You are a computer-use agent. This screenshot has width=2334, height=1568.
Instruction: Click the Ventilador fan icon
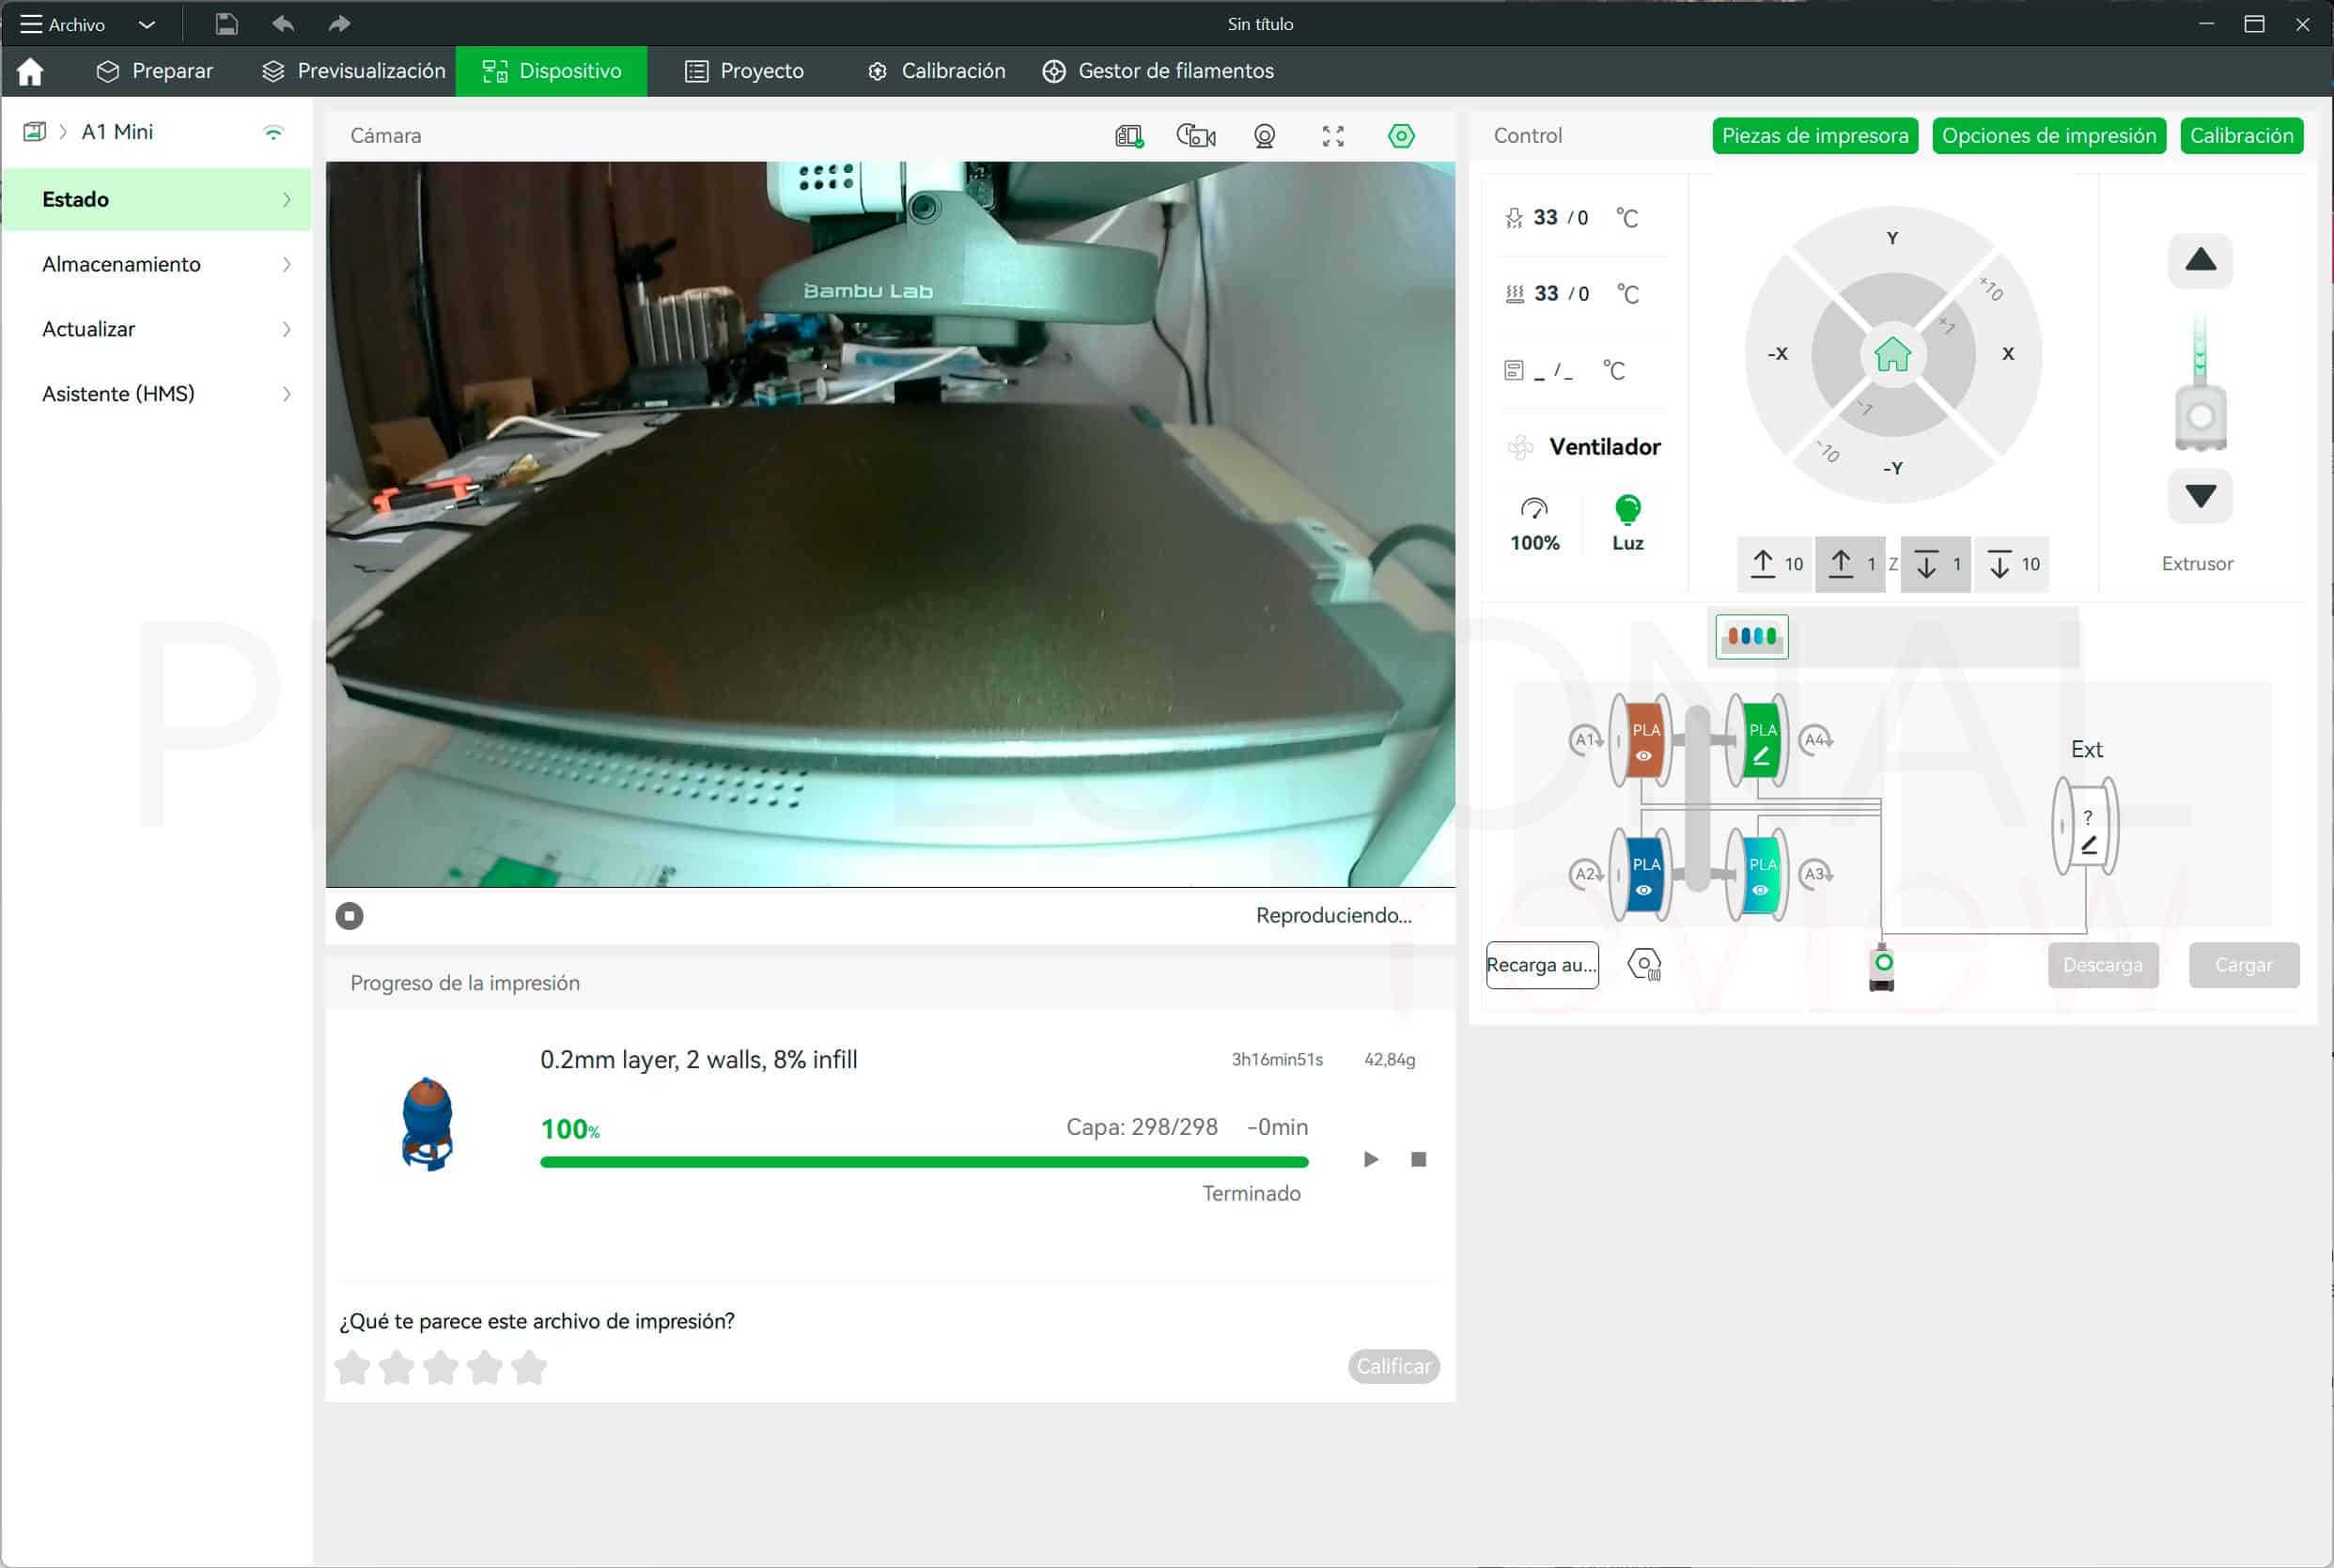(x=1520, y=447)
